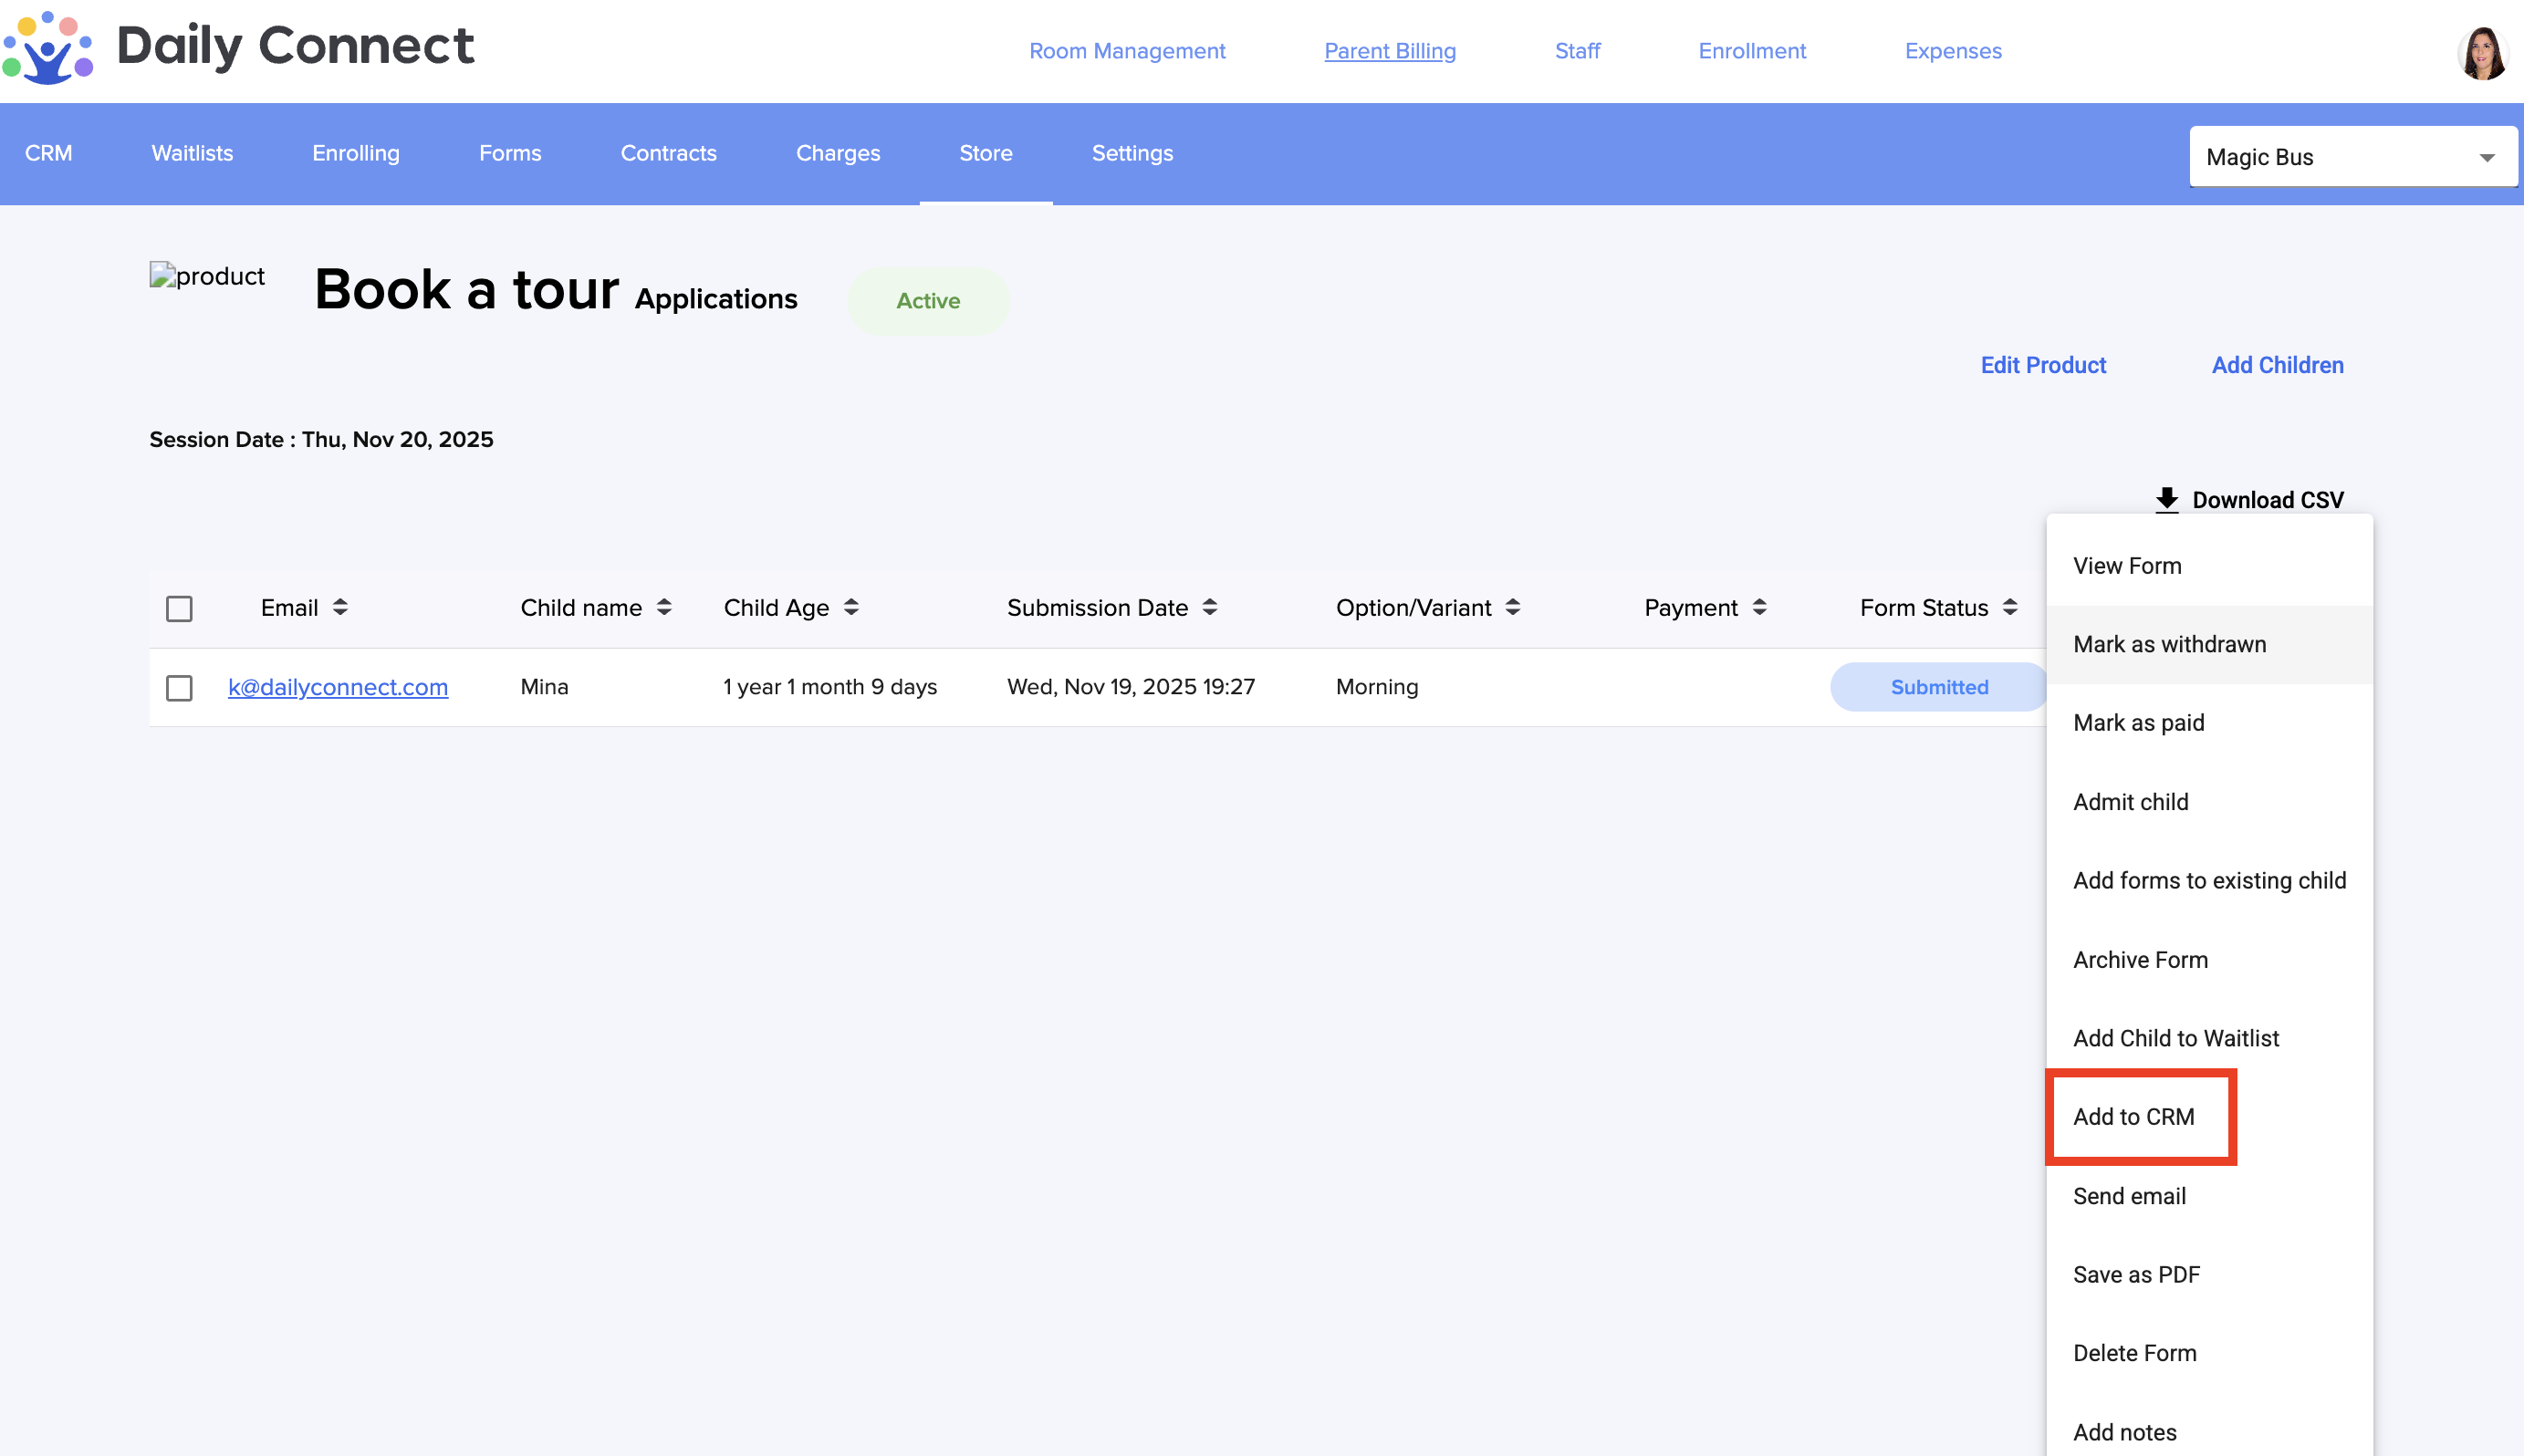
Task: Click the Submitted status badge
Action: pos(1938,687)
